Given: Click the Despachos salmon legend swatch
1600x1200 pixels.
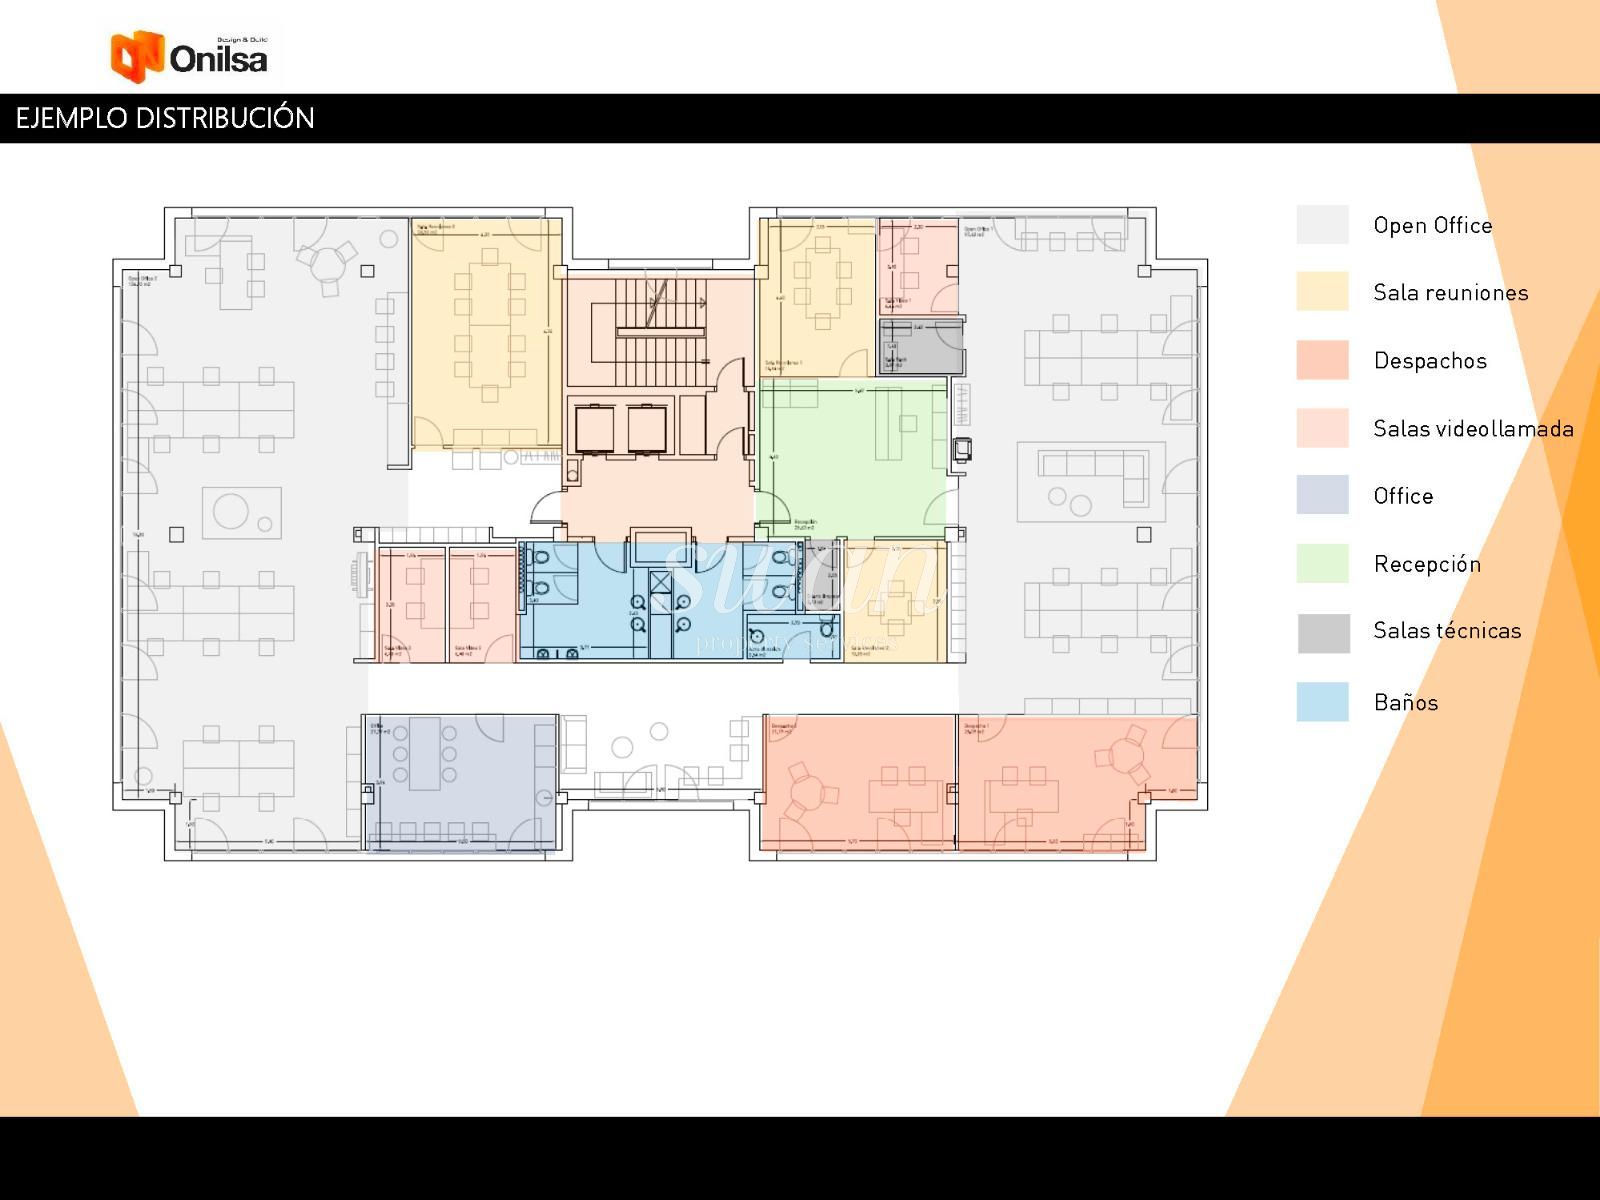Looking at the screenshot, I should pos(1322,360).
